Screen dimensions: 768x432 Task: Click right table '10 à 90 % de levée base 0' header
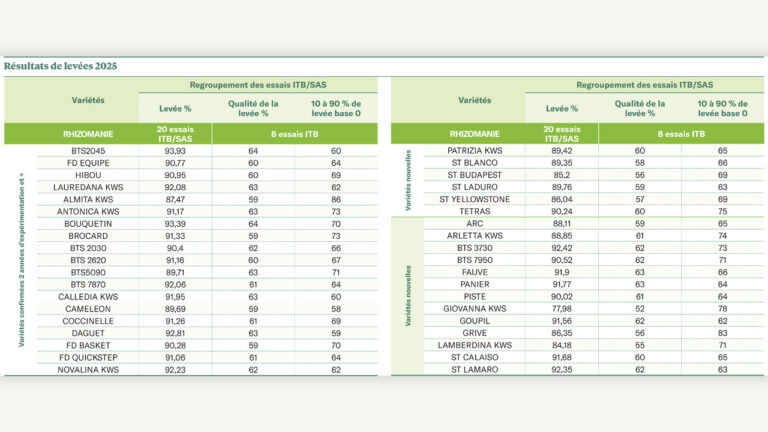tap(722, 108)
